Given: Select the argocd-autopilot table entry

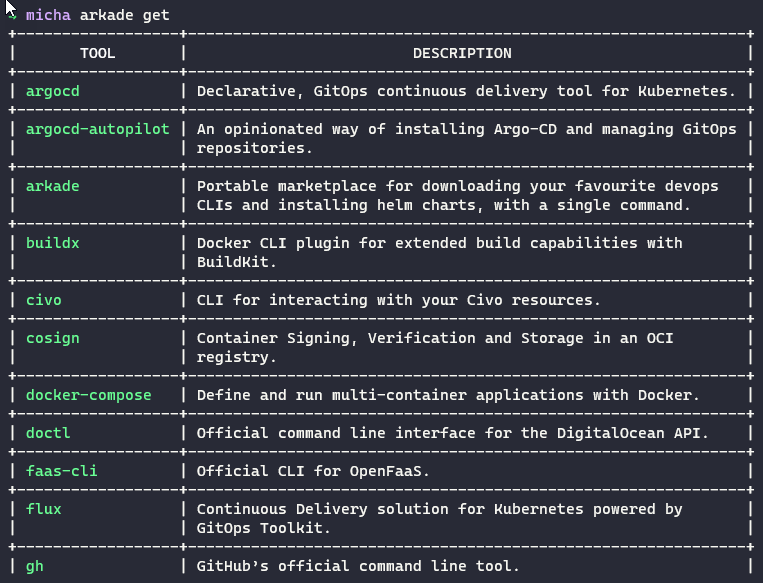Looking at the screenshot, I should pos(97,129).
